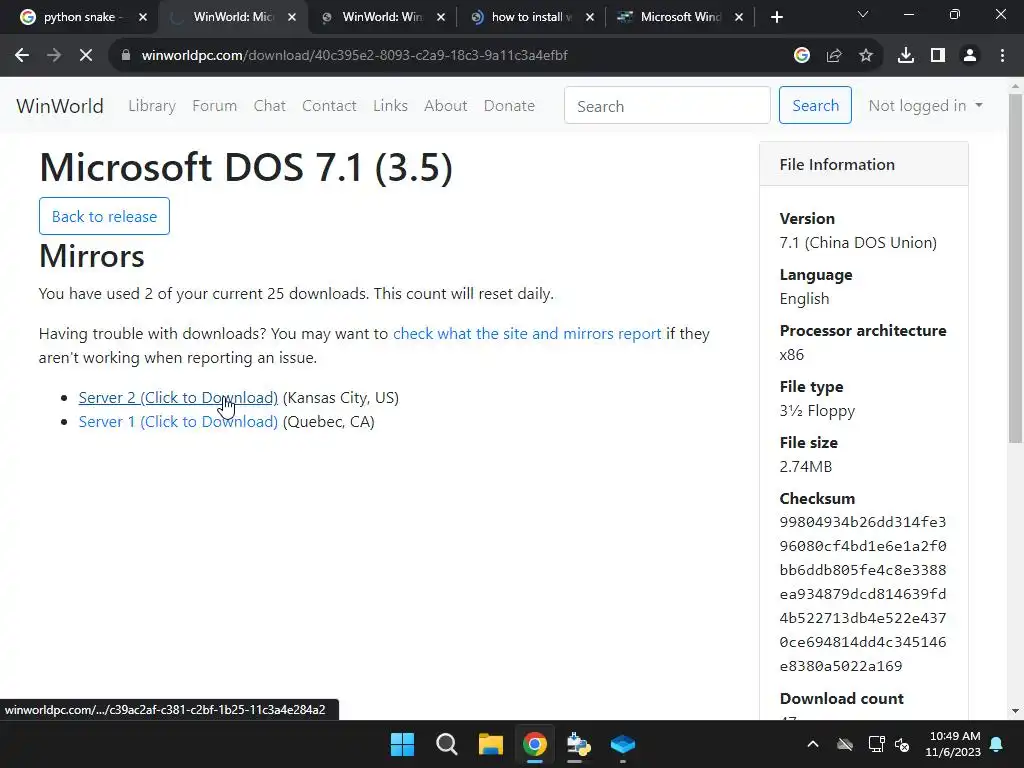The image size is (1024, 768).
Task: Open Python app in taskbar
Action: pos(579,744)
